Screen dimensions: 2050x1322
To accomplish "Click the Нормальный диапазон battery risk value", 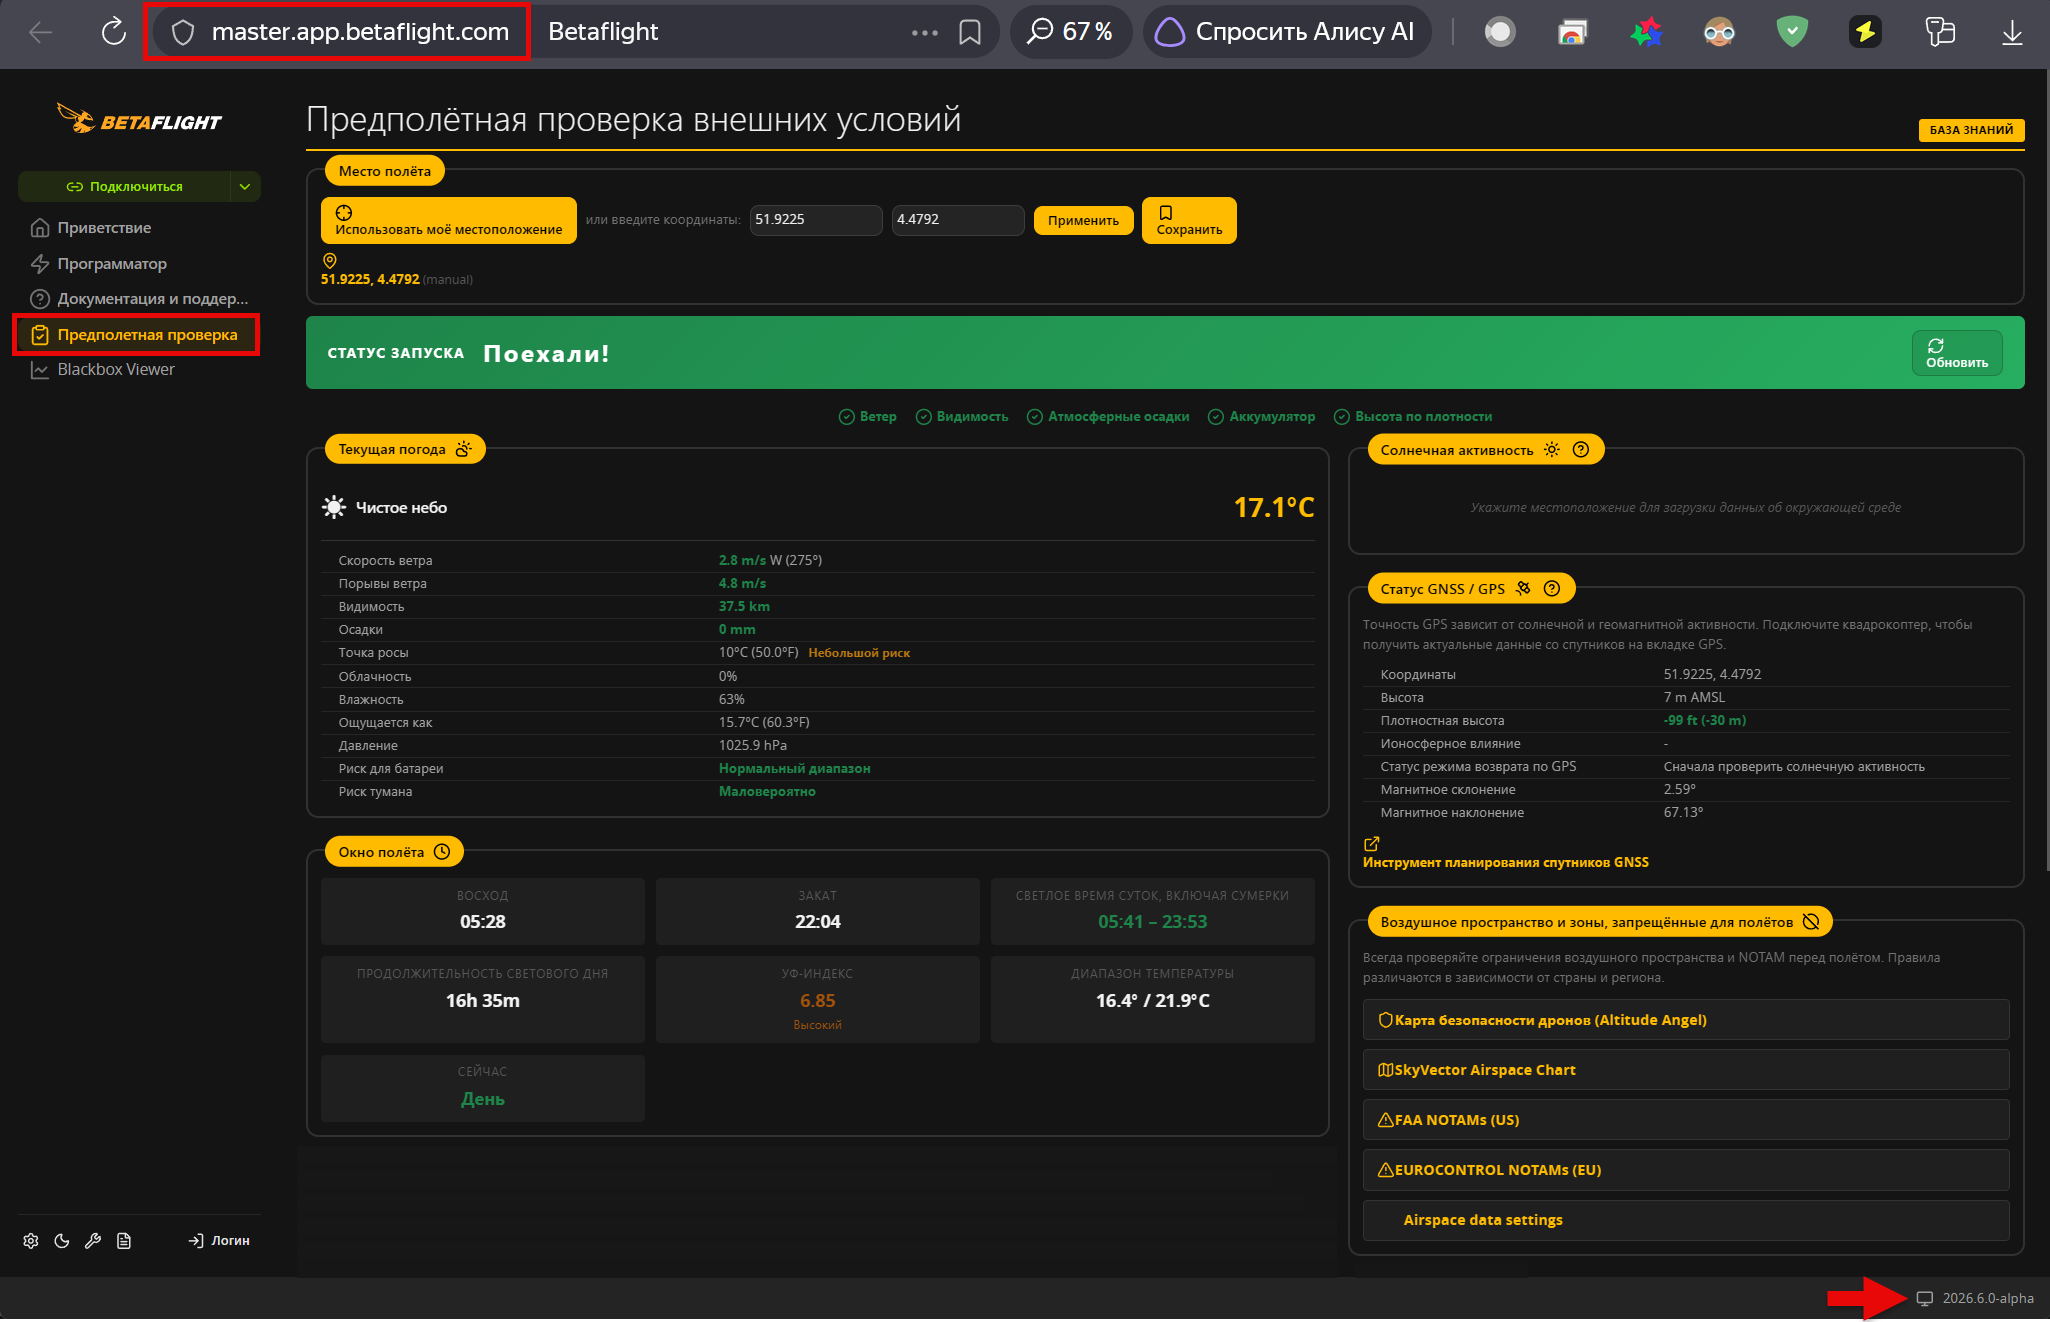I will click(795, 769).
